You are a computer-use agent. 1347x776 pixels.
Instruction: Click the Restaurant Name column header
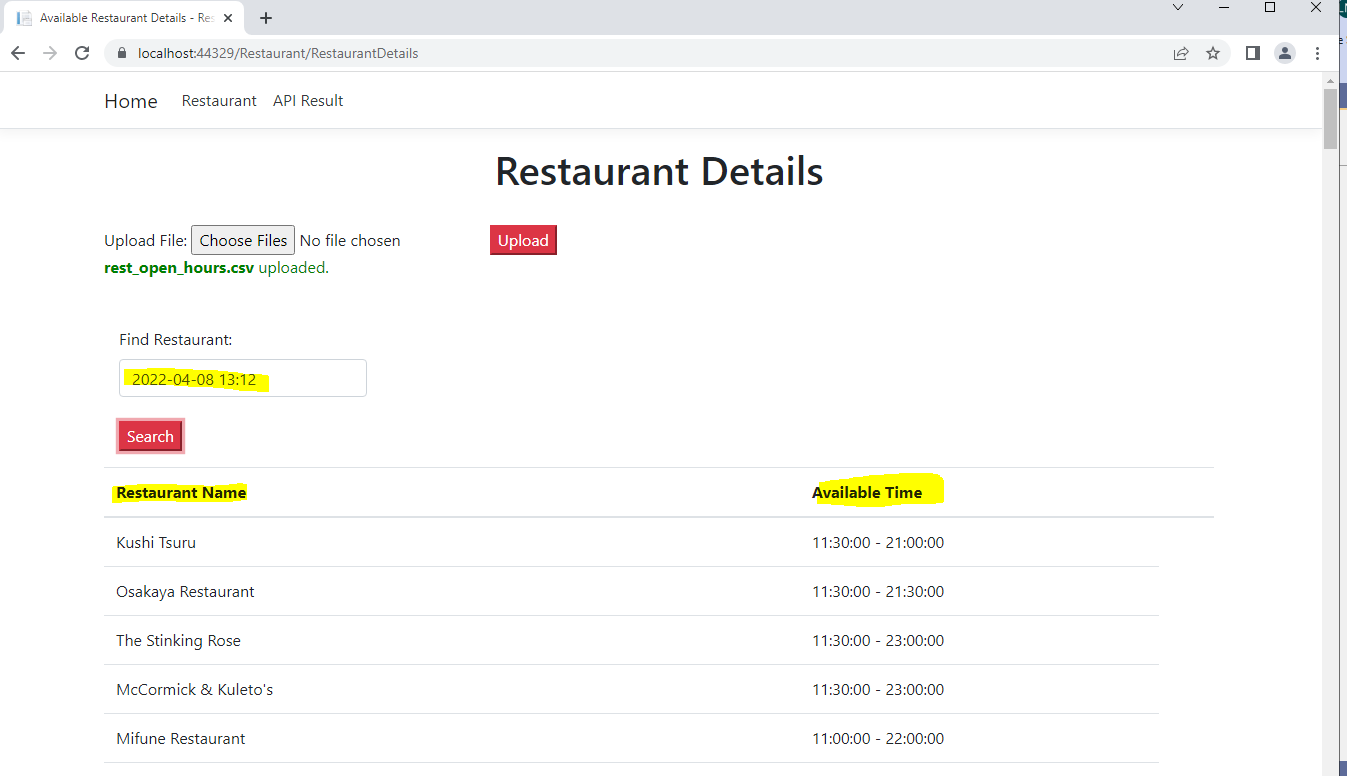[181, 492]
